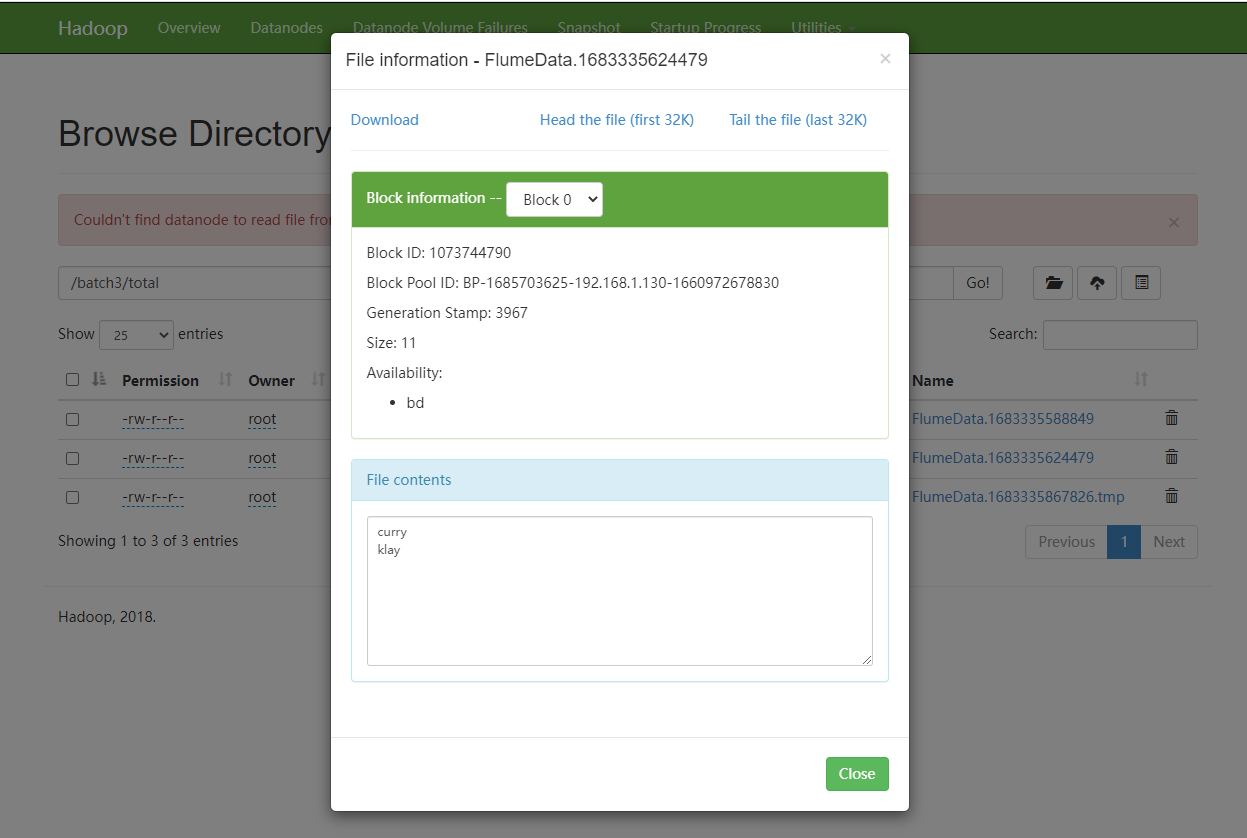The image size is (1247, 838).
Task: Dismiss the red datanode error alert
Action: (1174, 222)
